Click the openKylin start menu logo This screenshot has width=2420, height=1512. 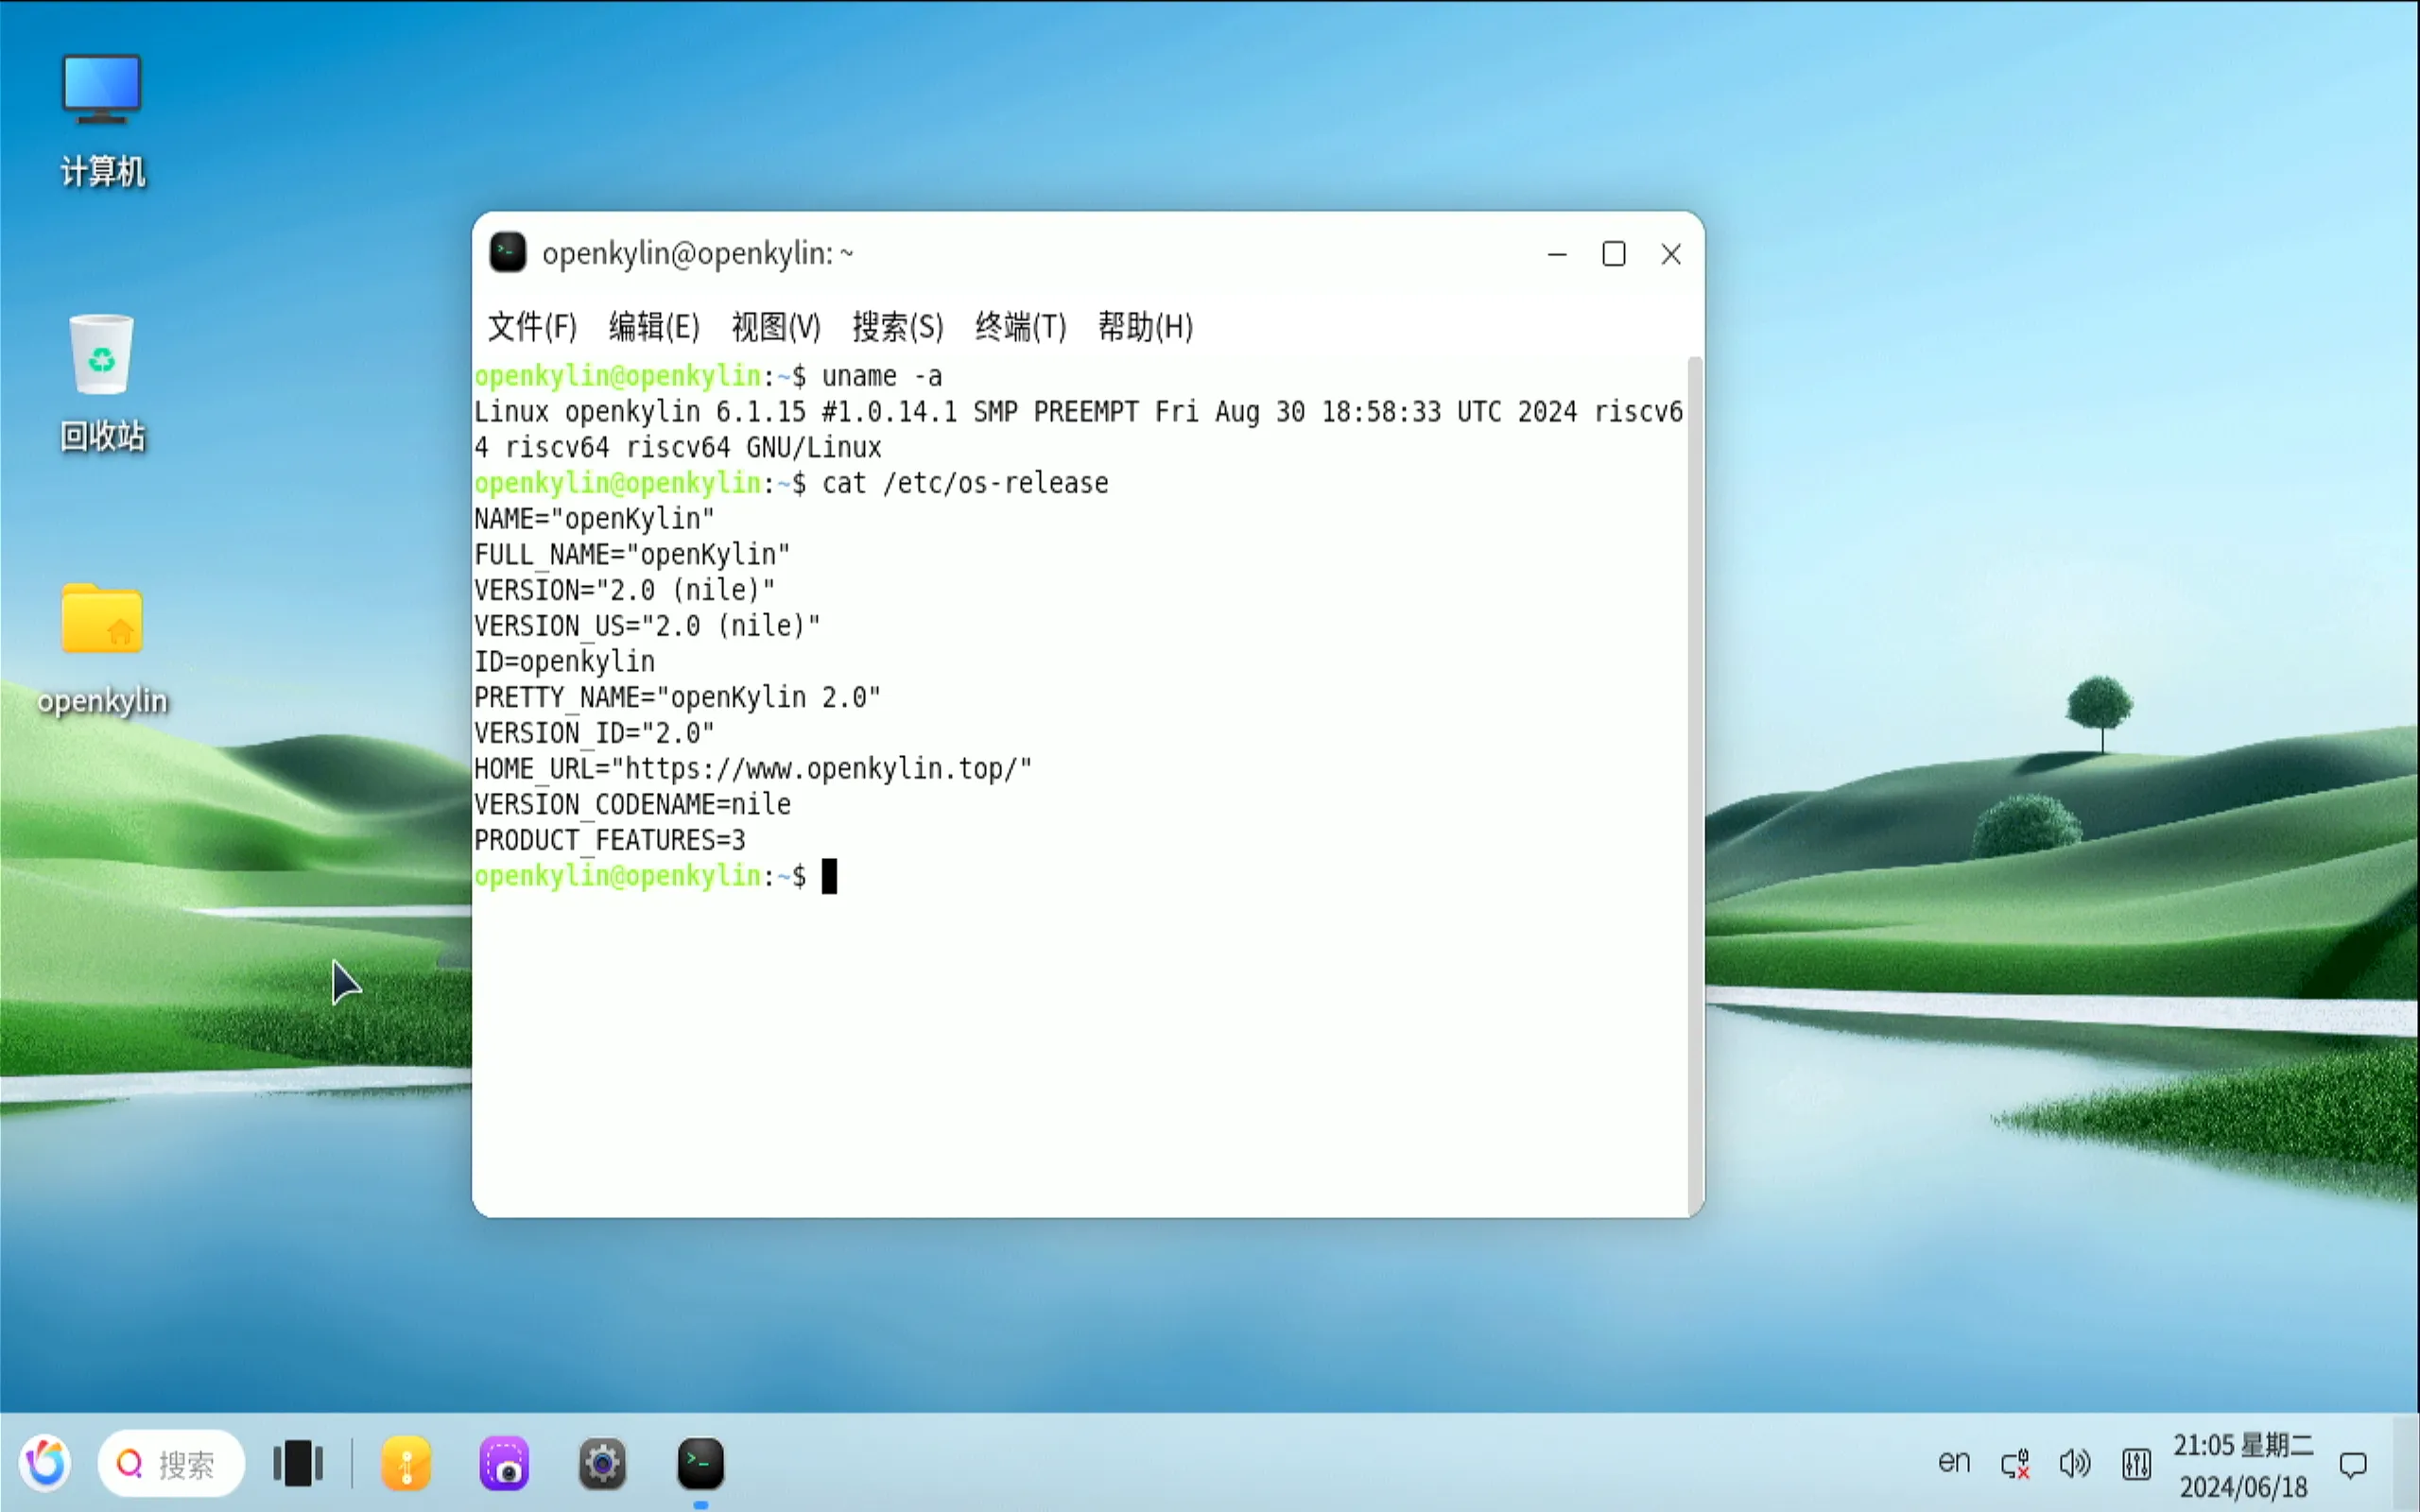pos(44,1463)
